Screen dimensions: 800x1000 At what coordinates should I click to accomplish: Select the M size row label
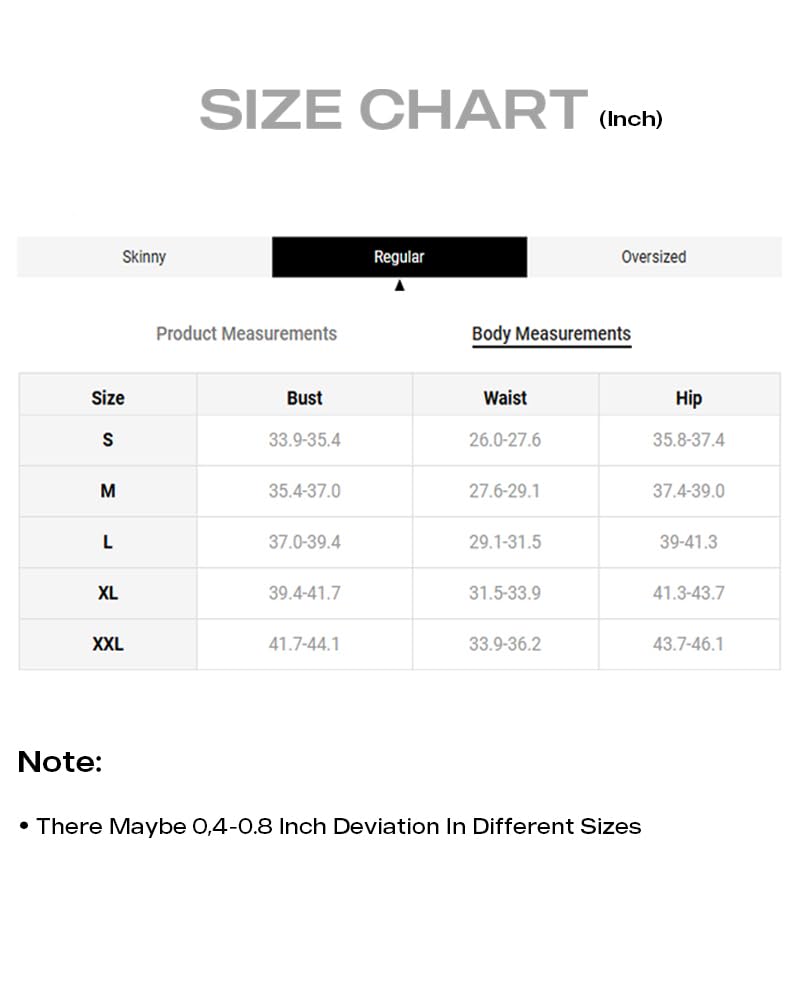[108, 491]
